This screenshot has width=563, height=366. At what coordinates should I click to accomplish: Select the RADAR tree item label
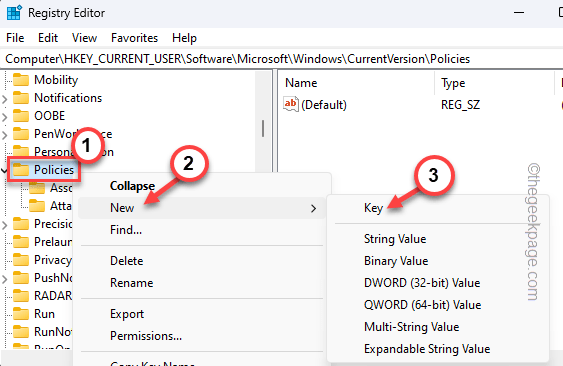point(53,296)
